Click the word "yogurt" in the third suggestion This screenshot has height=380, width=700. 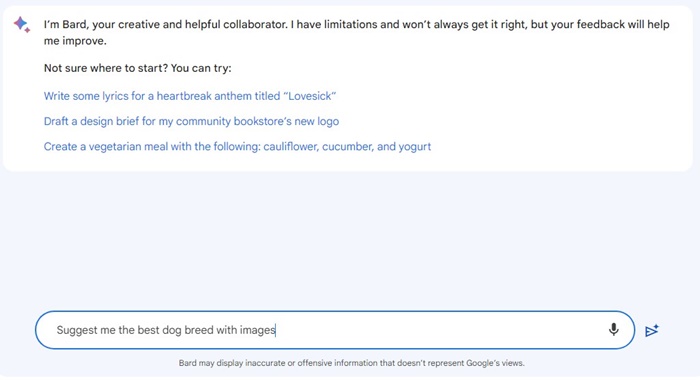(x=415, y=147)
